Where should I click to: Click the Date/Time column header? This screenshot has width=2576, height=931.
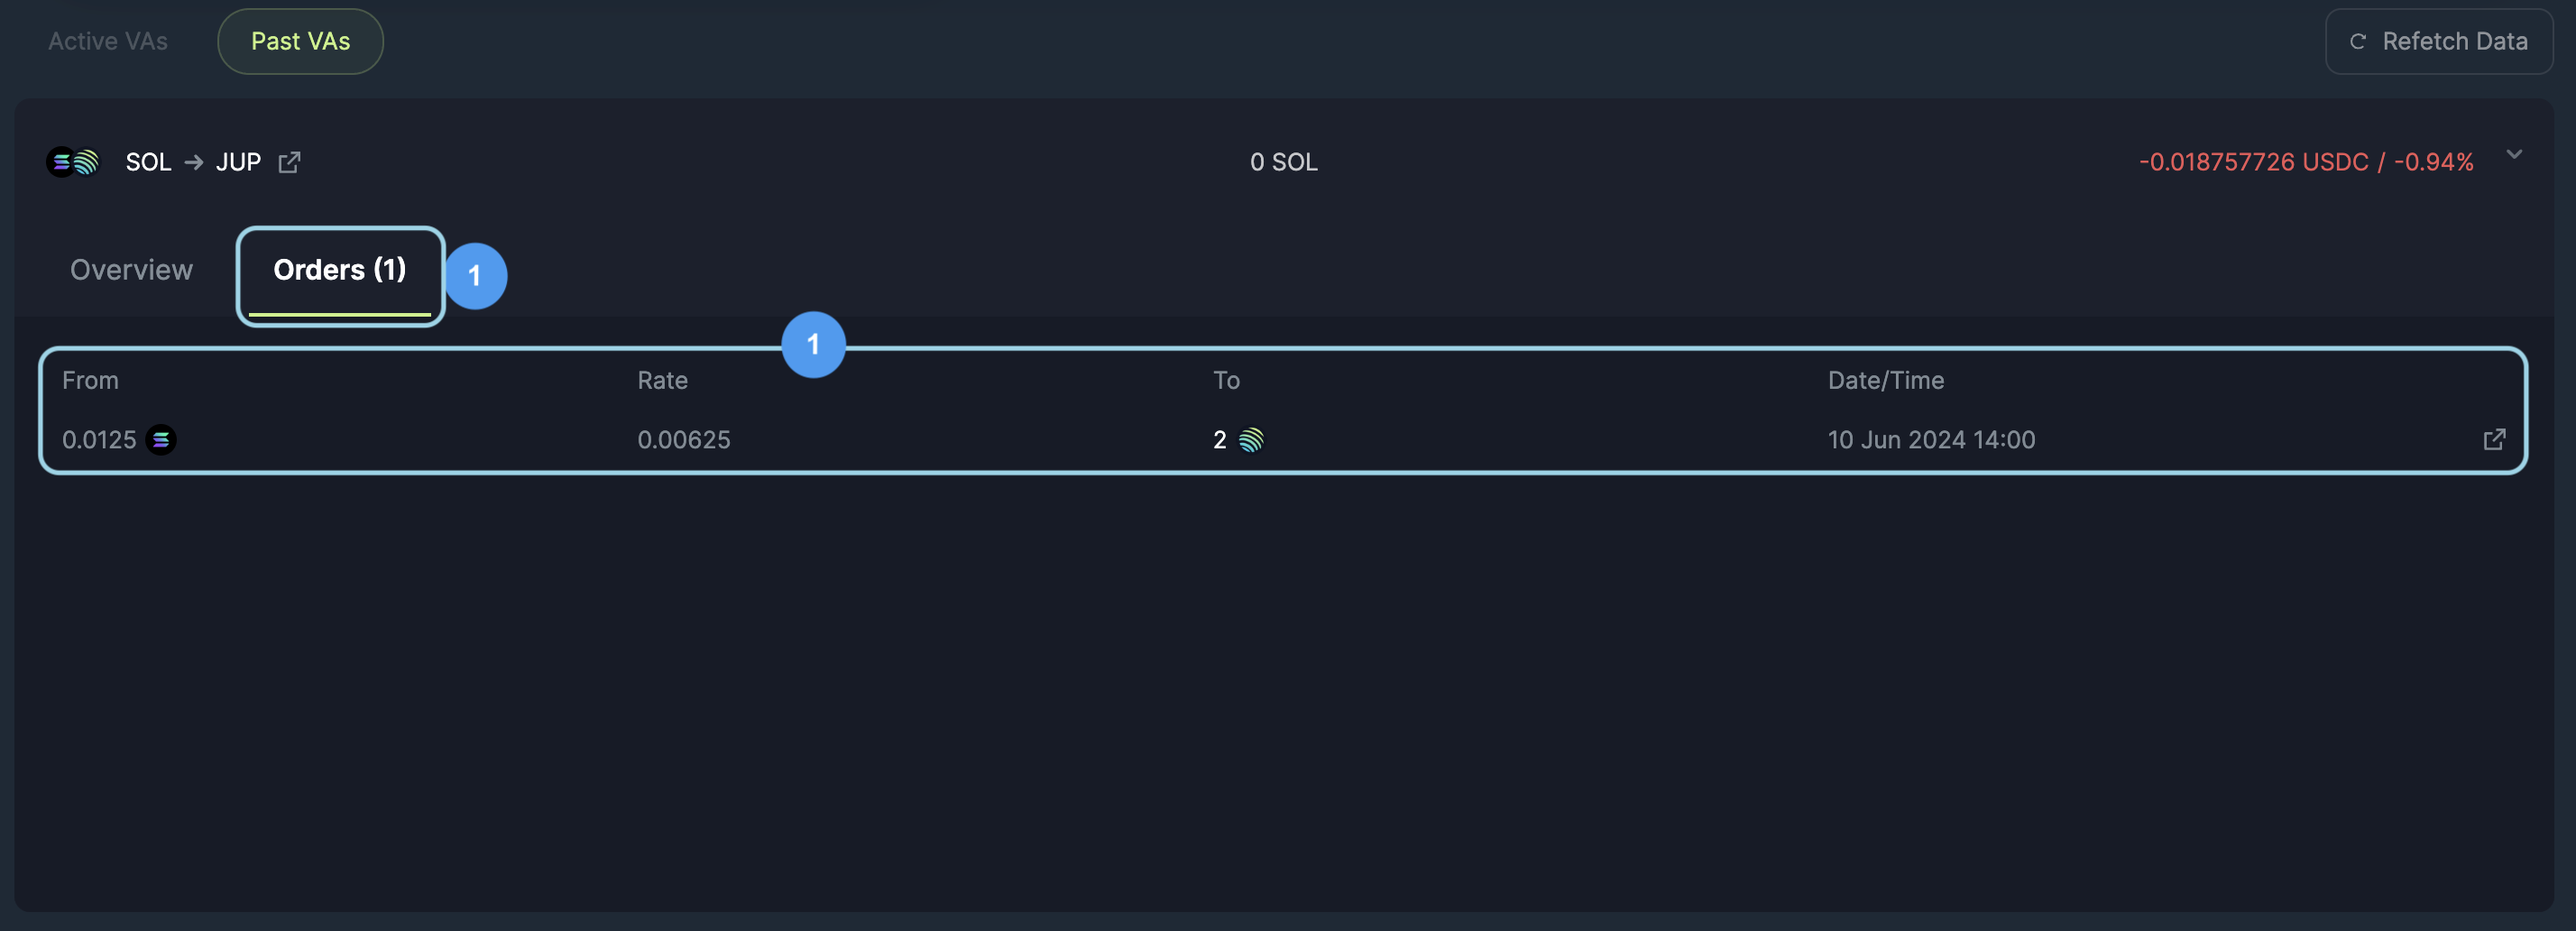(1886, 380)
